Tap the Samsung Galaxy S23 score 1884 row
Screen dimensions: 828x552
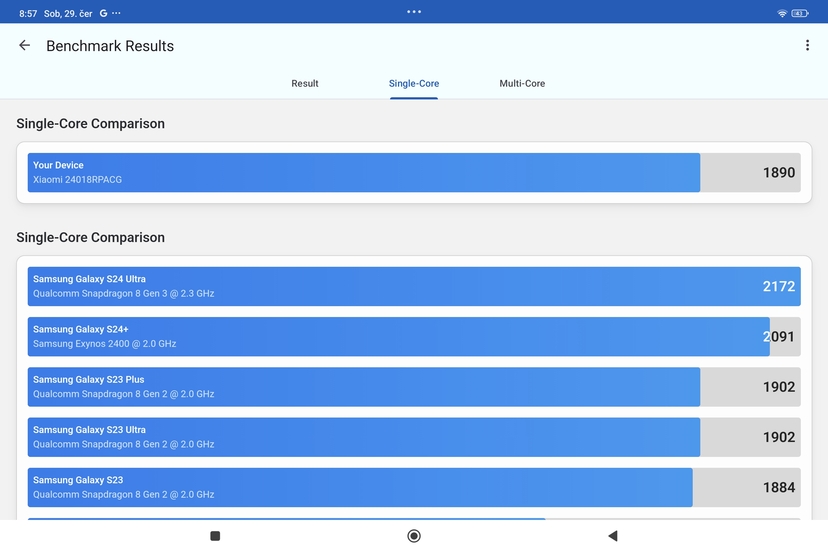click(x=414, y=487)
